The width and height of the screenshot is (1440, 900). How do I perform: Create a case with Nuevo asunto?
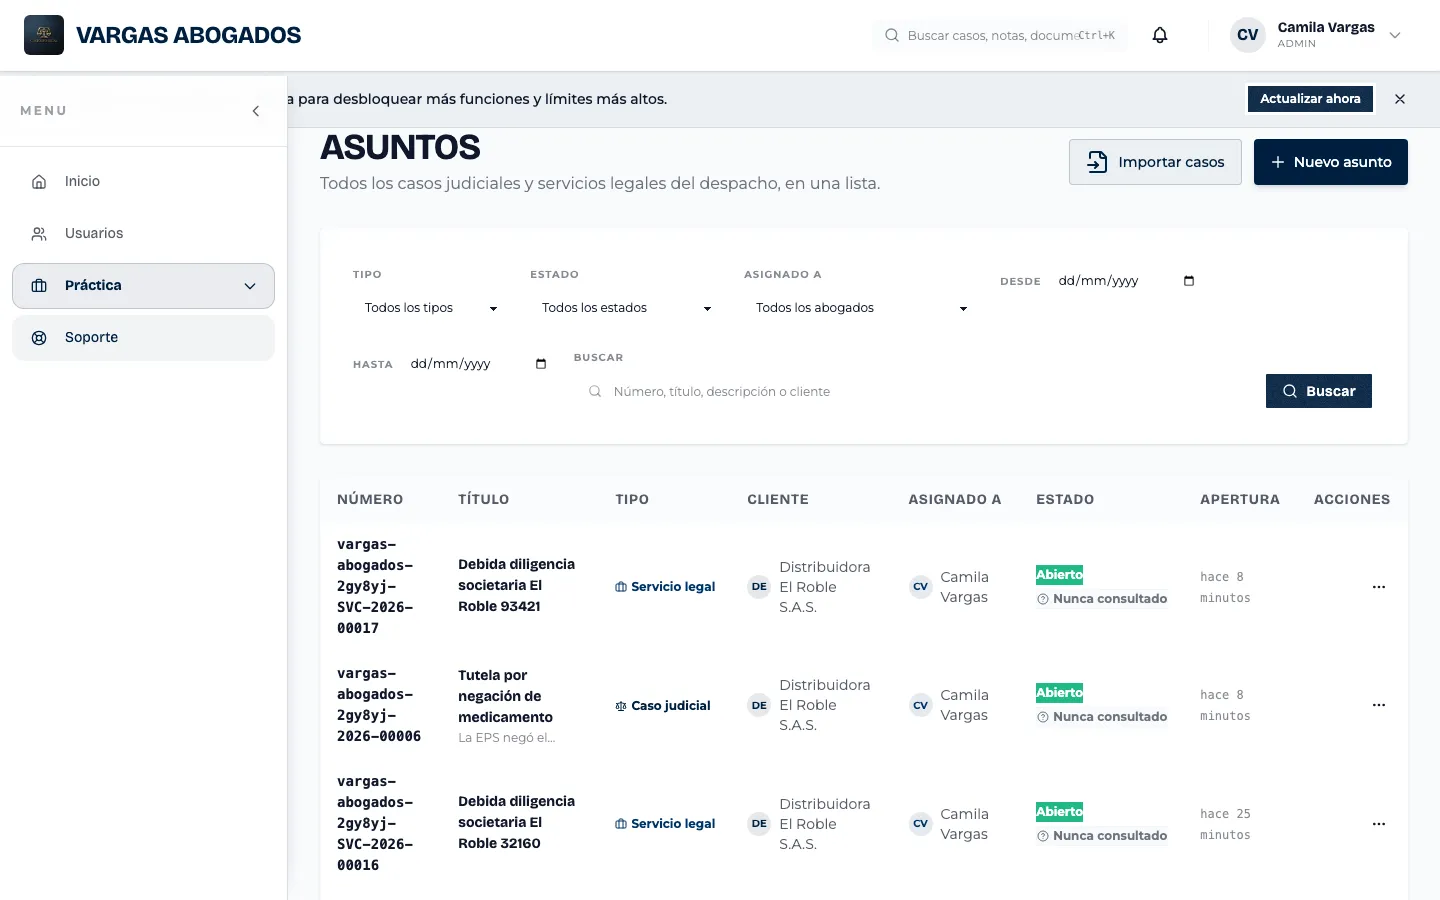pyautogui.click(x=1331, y=162)
